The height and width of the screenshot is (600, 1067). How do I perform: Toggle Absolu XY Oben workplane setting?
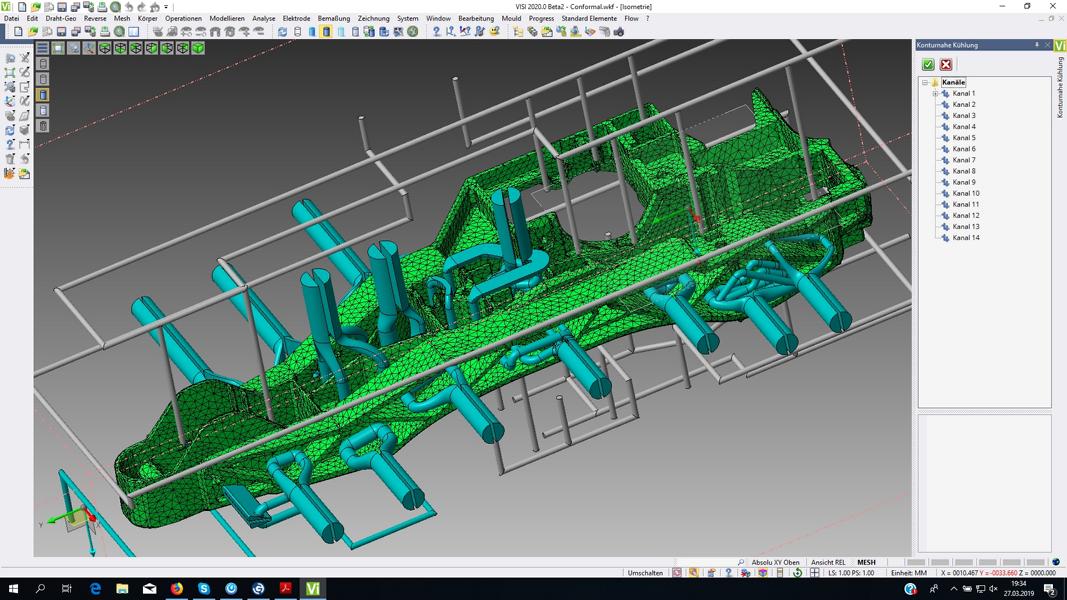click(x=775, y=563)
